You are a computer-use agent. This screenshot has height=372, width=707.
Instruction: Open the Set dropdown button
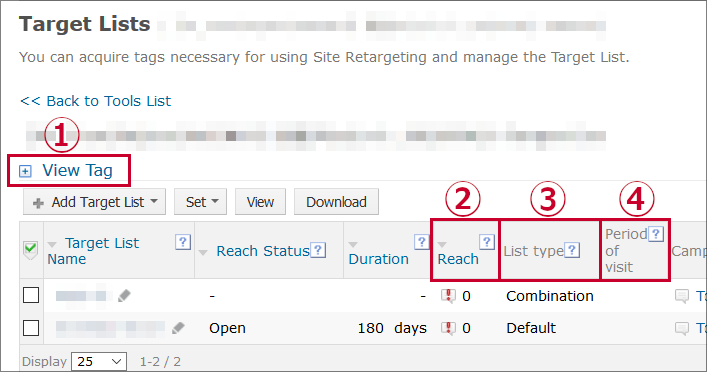201,202
